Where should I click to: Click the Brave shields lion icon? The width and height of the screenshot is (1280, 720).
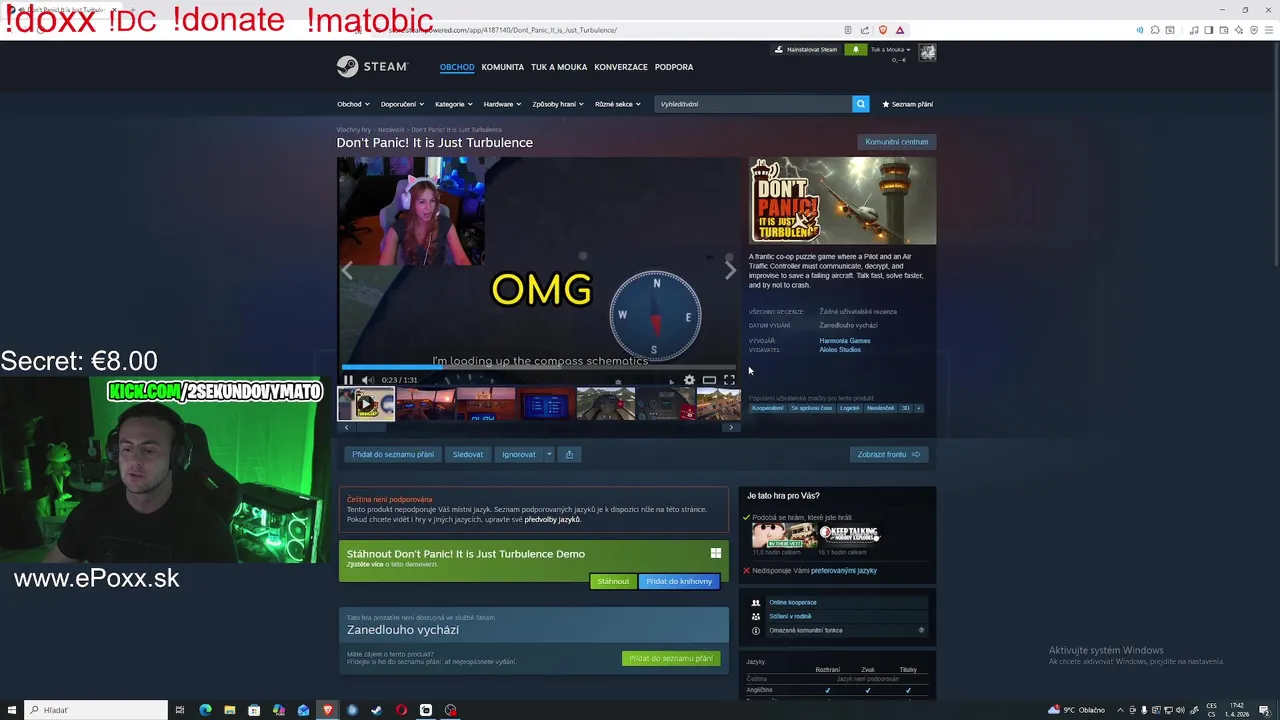pyautogui.click(x=883, y=30)
